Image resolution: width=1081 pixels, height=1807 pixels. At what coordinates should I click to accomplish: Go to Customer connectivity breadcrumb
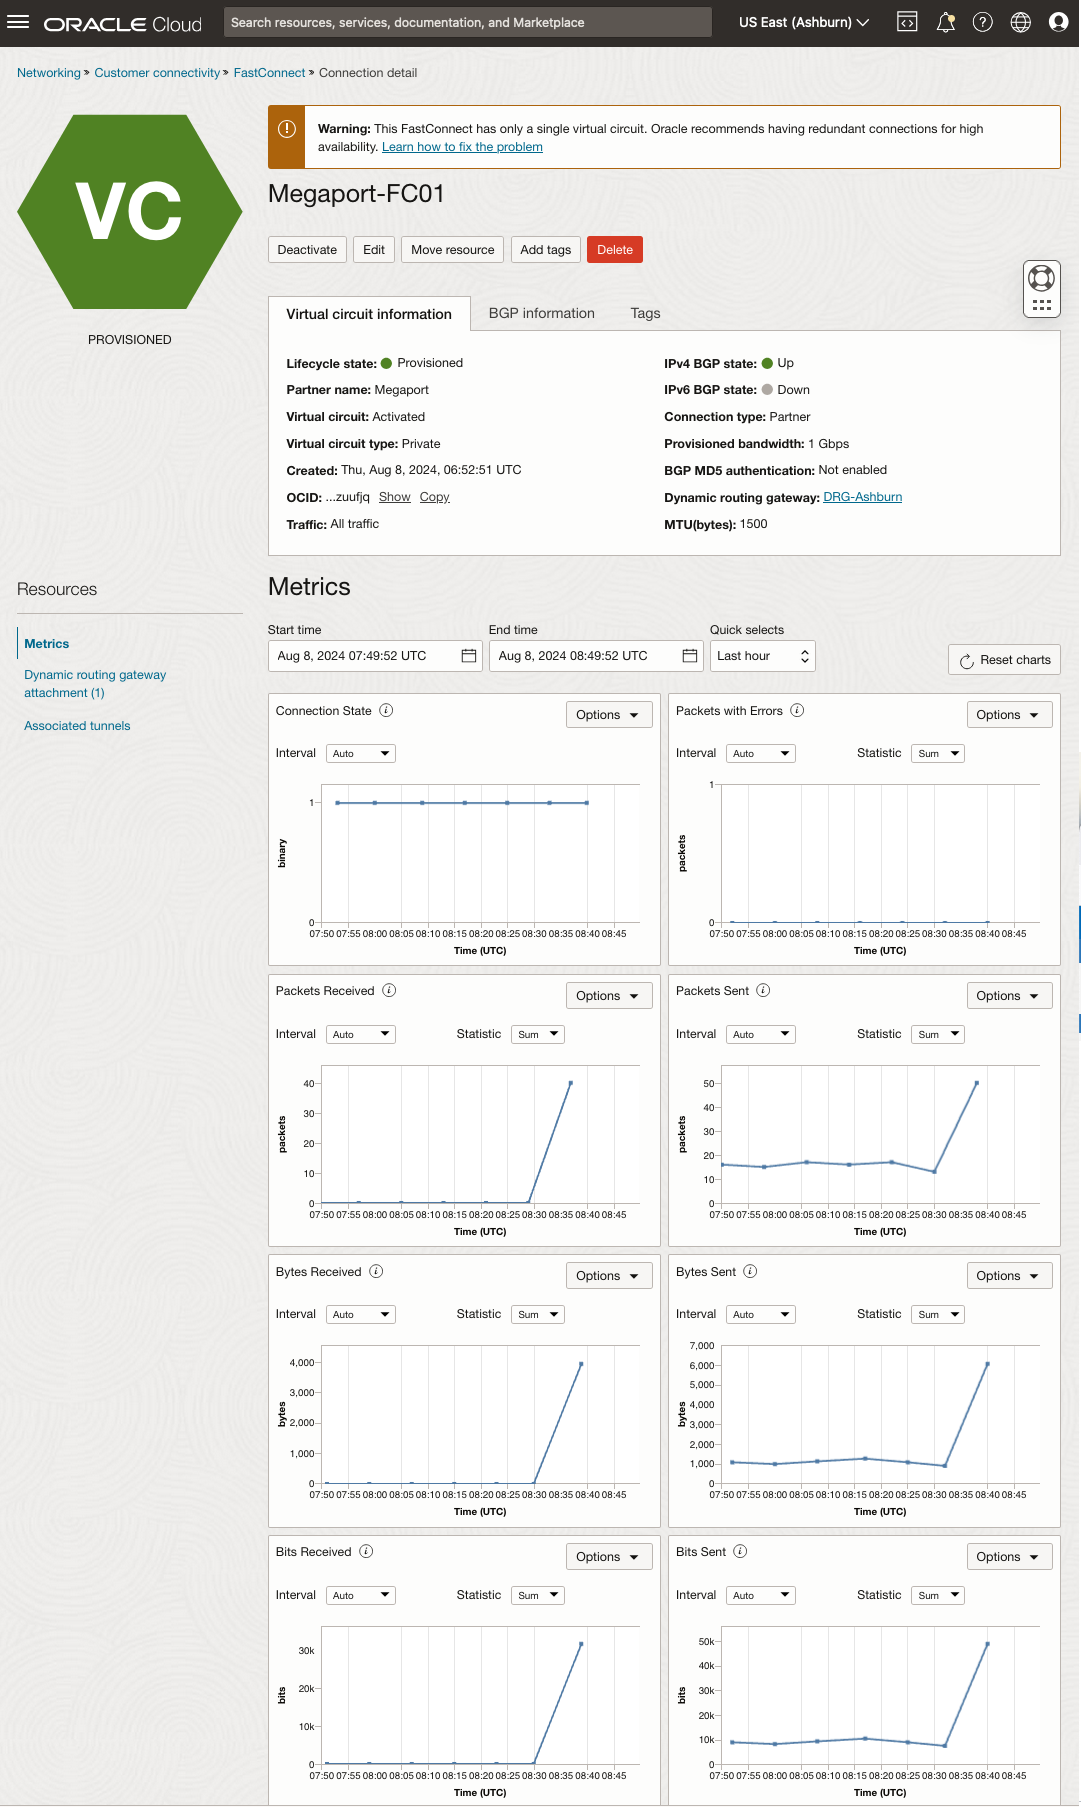pyautogui.click(x=157, y=73)
